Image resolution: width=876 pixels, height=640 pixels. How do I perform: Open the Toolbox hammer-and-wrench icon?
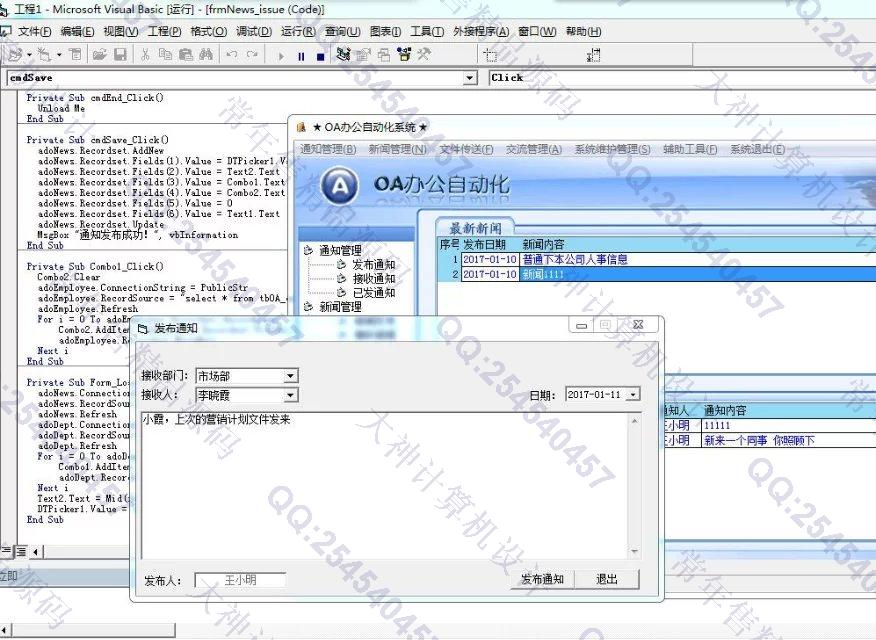tap(423, 54)
